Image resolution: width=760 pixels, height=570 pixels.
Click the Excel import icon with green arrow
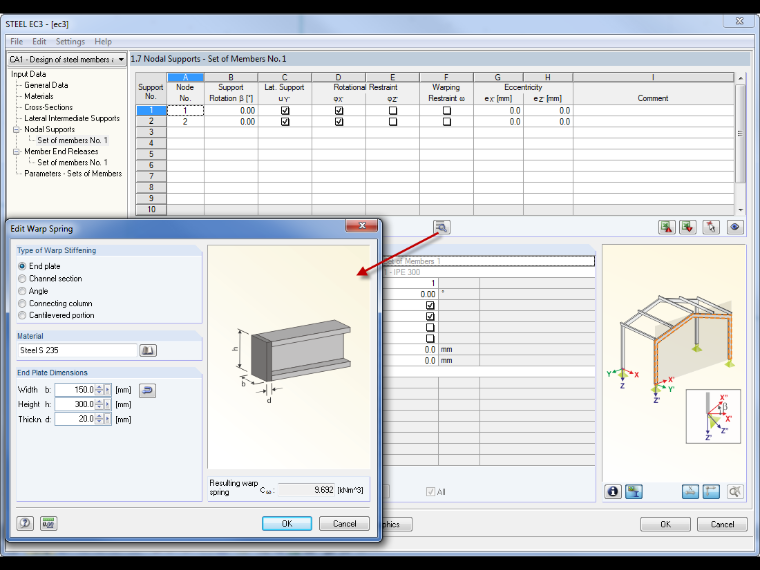[x=688, y=227]
